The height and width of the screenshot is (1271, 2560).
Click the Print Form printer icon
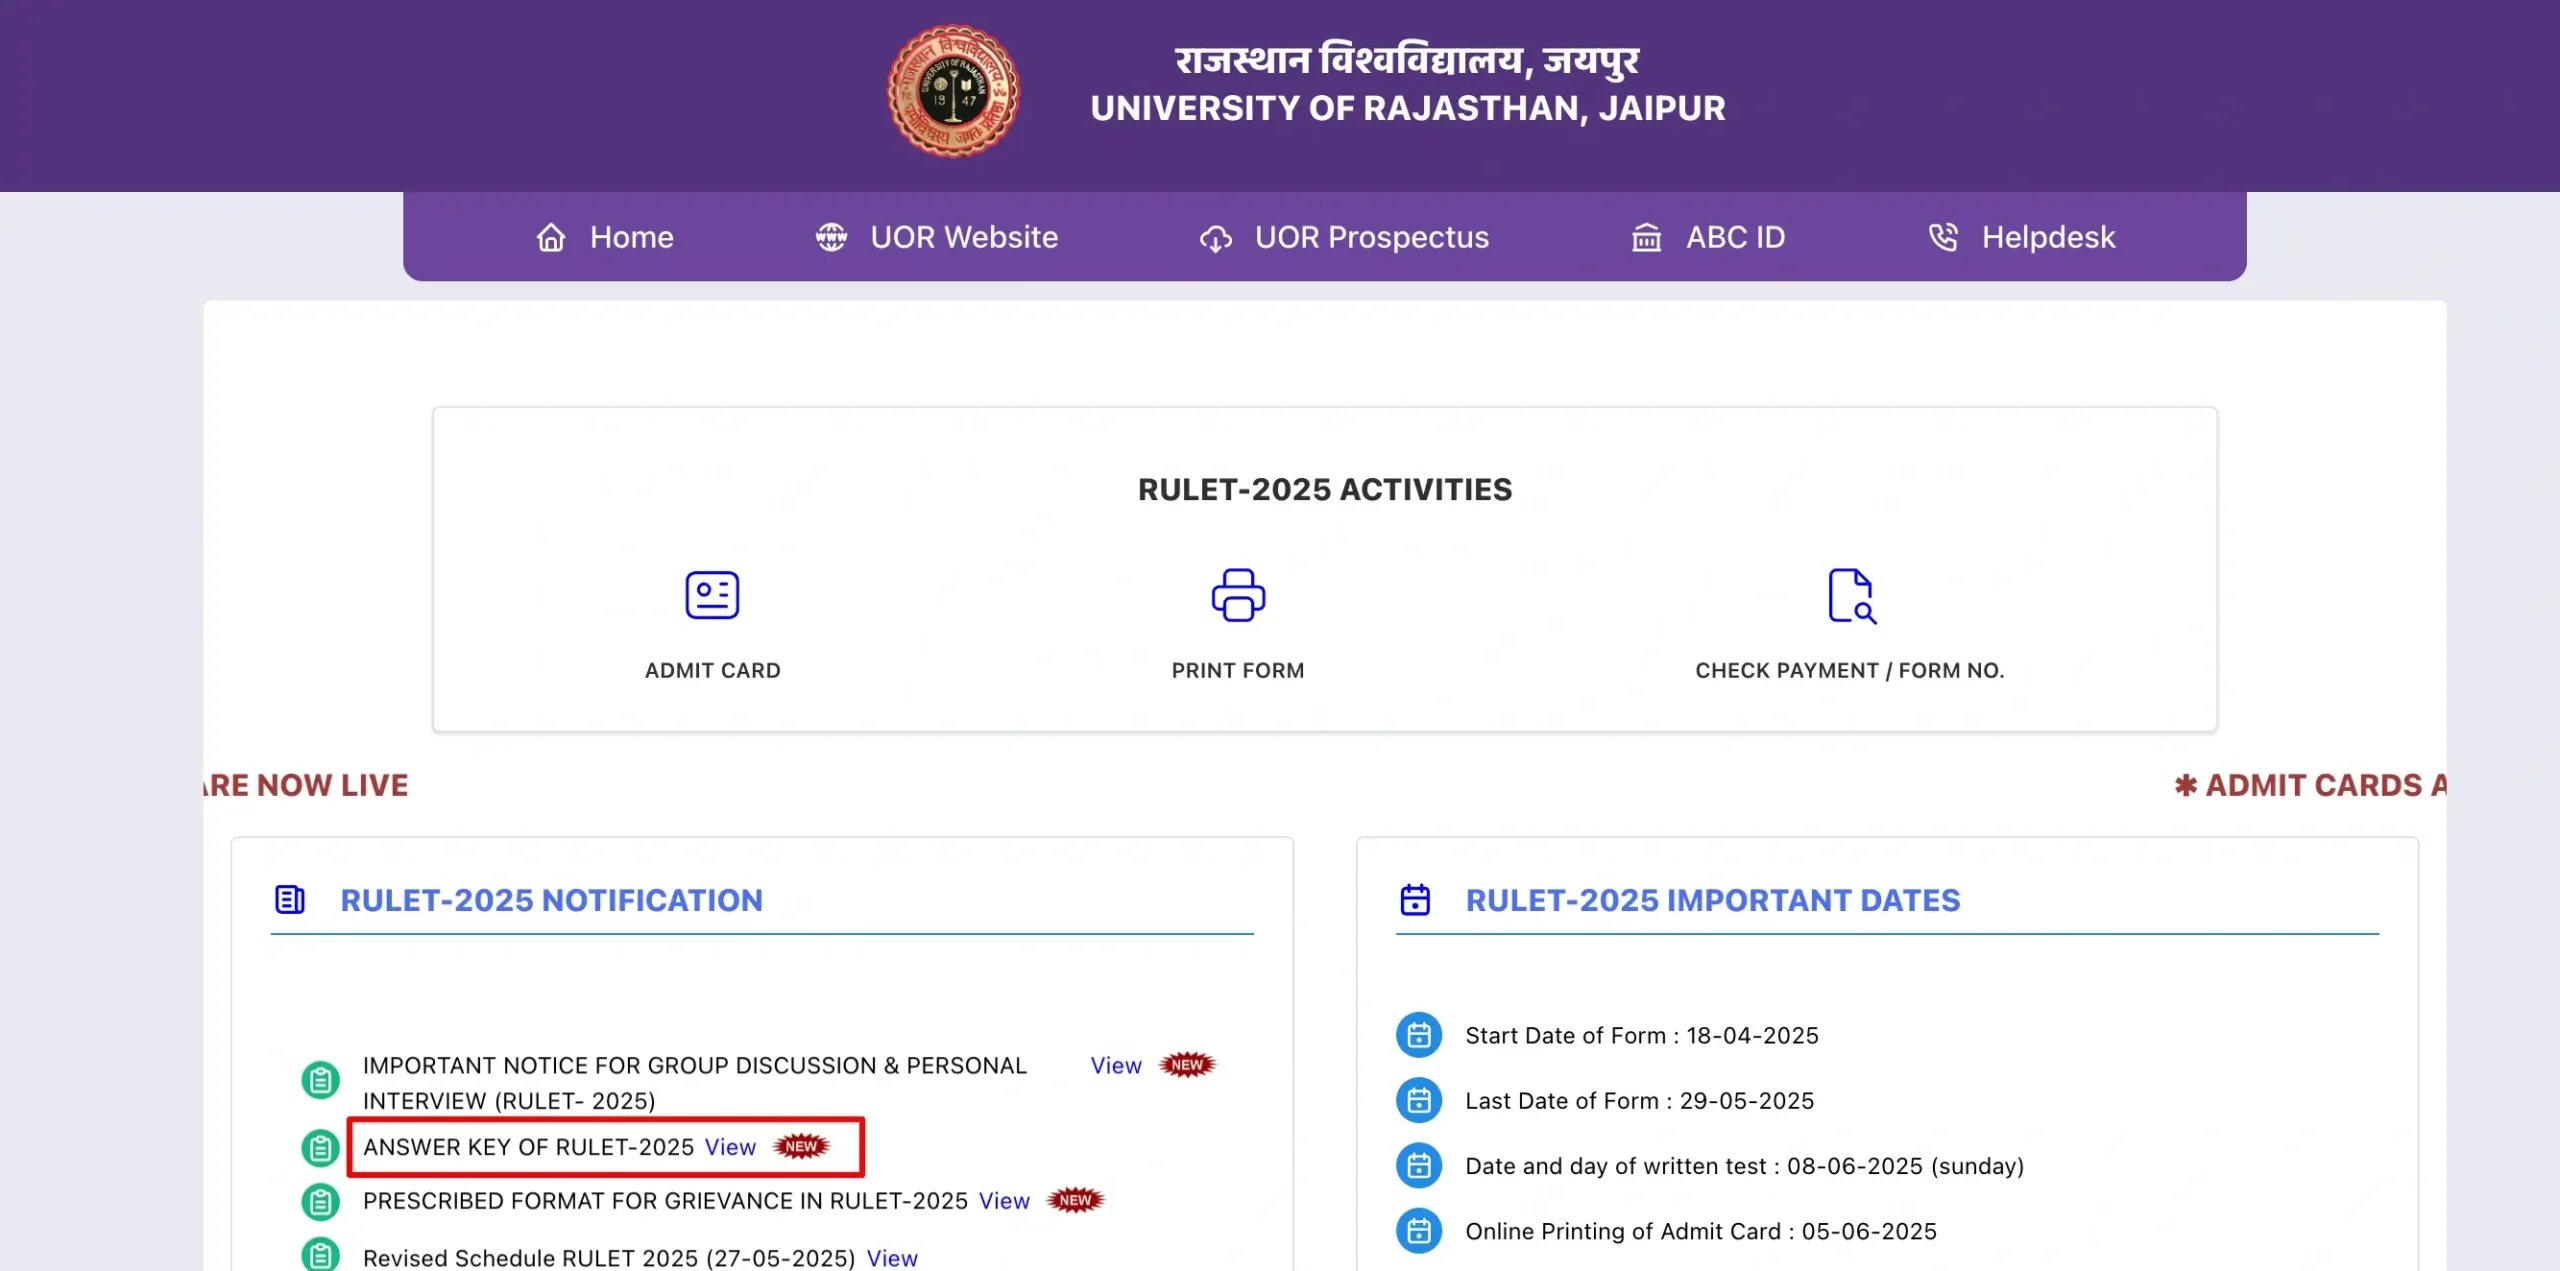coord(1238,595)
